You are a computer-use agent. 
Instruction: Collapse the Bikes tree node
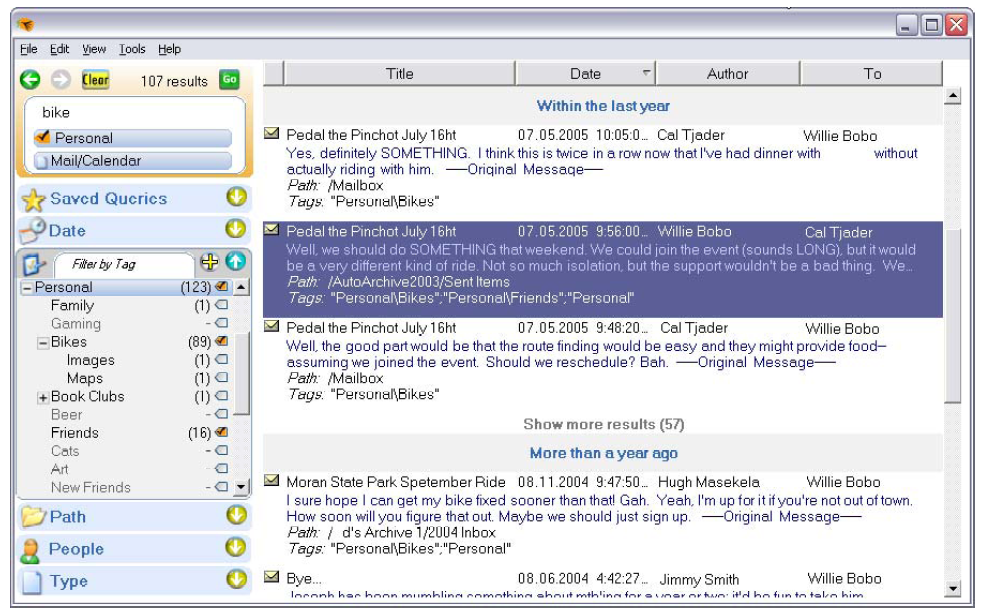point(43,343)
